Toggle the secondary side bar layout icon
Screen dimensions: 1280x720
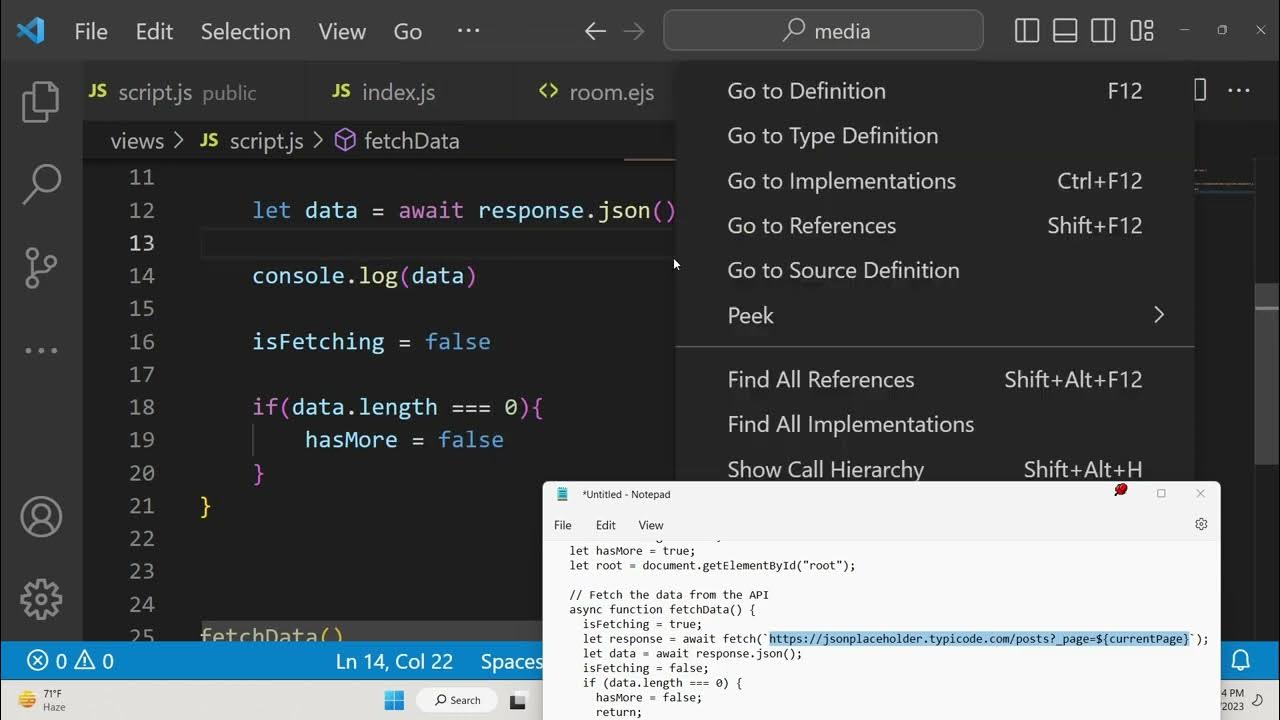click(1103, 31)
